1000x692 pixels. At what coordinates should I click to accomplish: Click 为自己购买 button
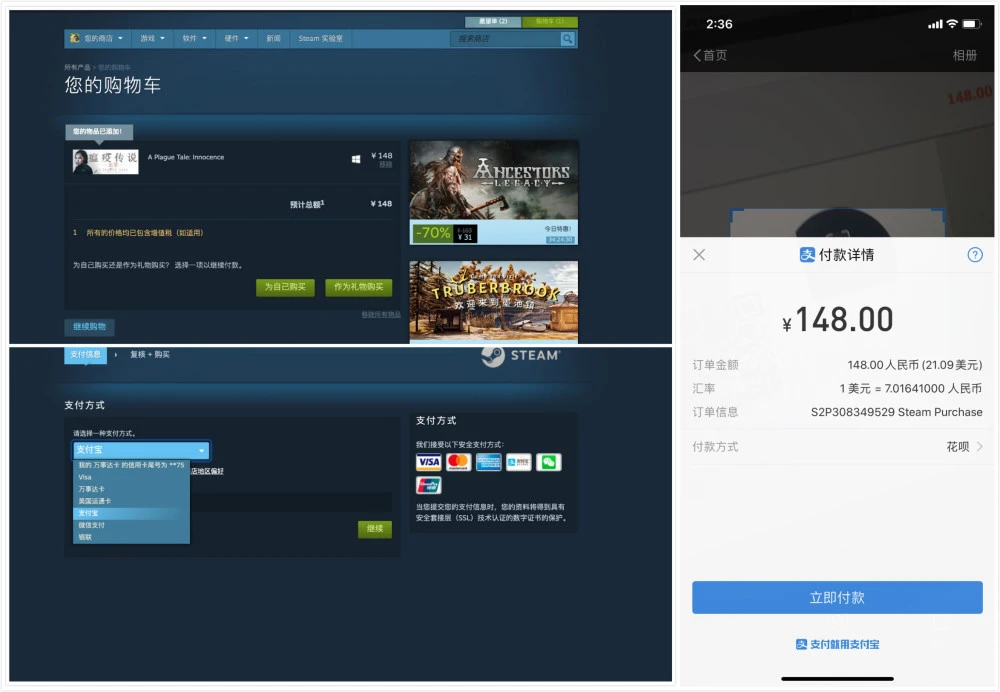click(x=285, y=287)
